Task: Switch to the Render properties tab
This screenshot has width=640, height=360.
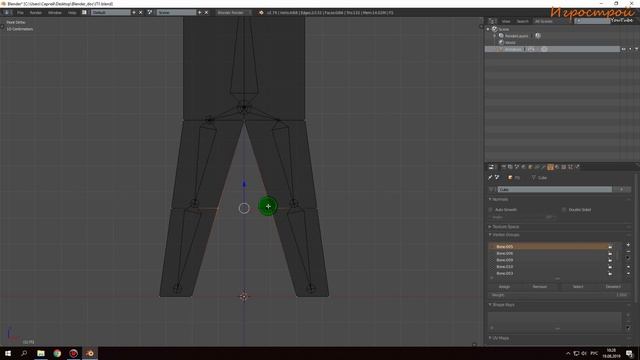Action: [504, 167]
